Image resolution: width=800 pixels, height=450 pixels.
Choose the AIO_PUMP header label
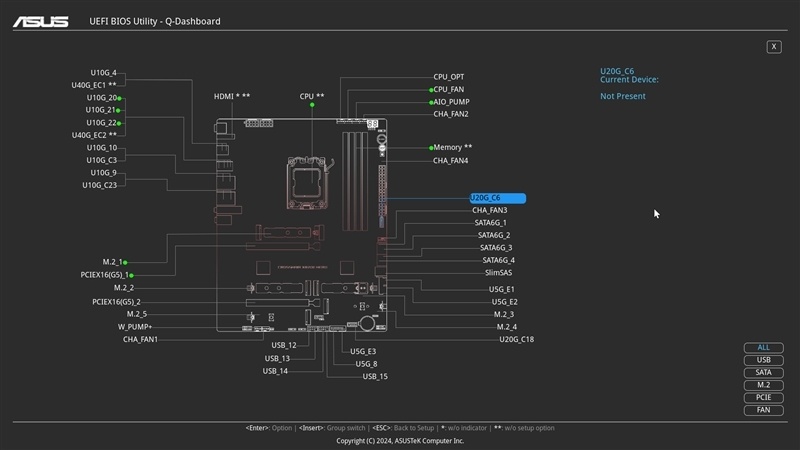(451, 102)
